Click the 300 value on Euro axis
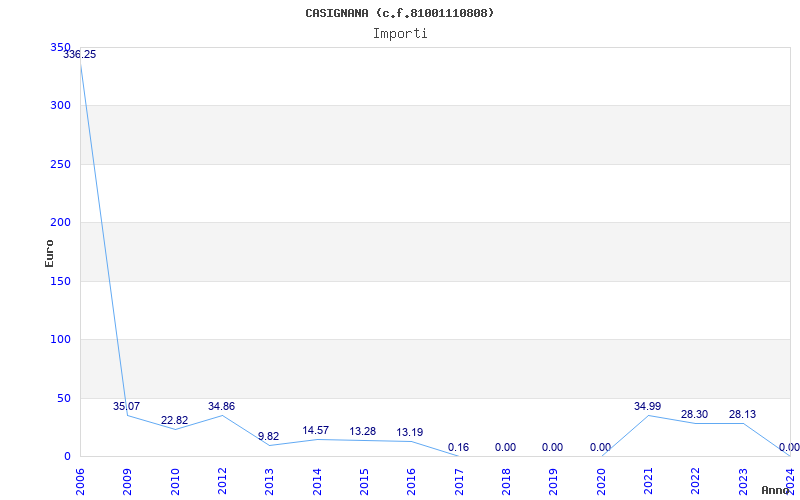The height and width of the screenshot is (500, 800). tap(60, 106)
